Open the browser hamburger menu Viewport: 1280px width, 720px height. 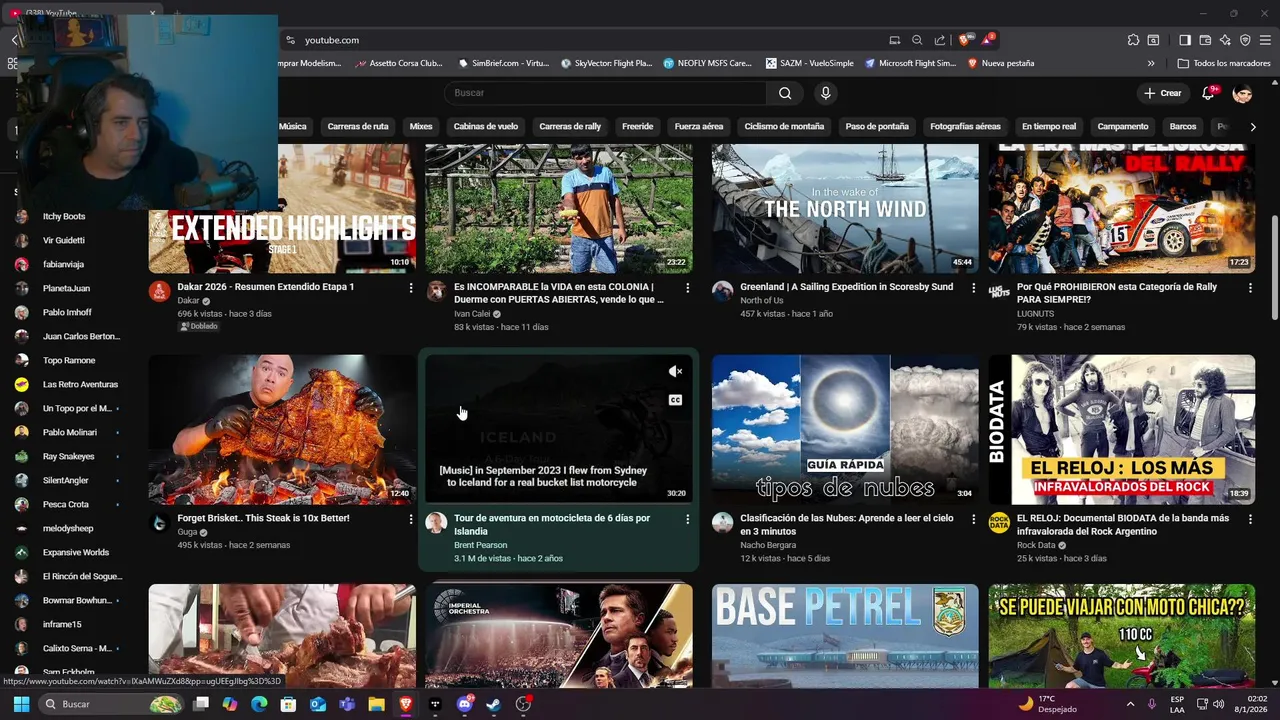click(x=1266, y=40)
